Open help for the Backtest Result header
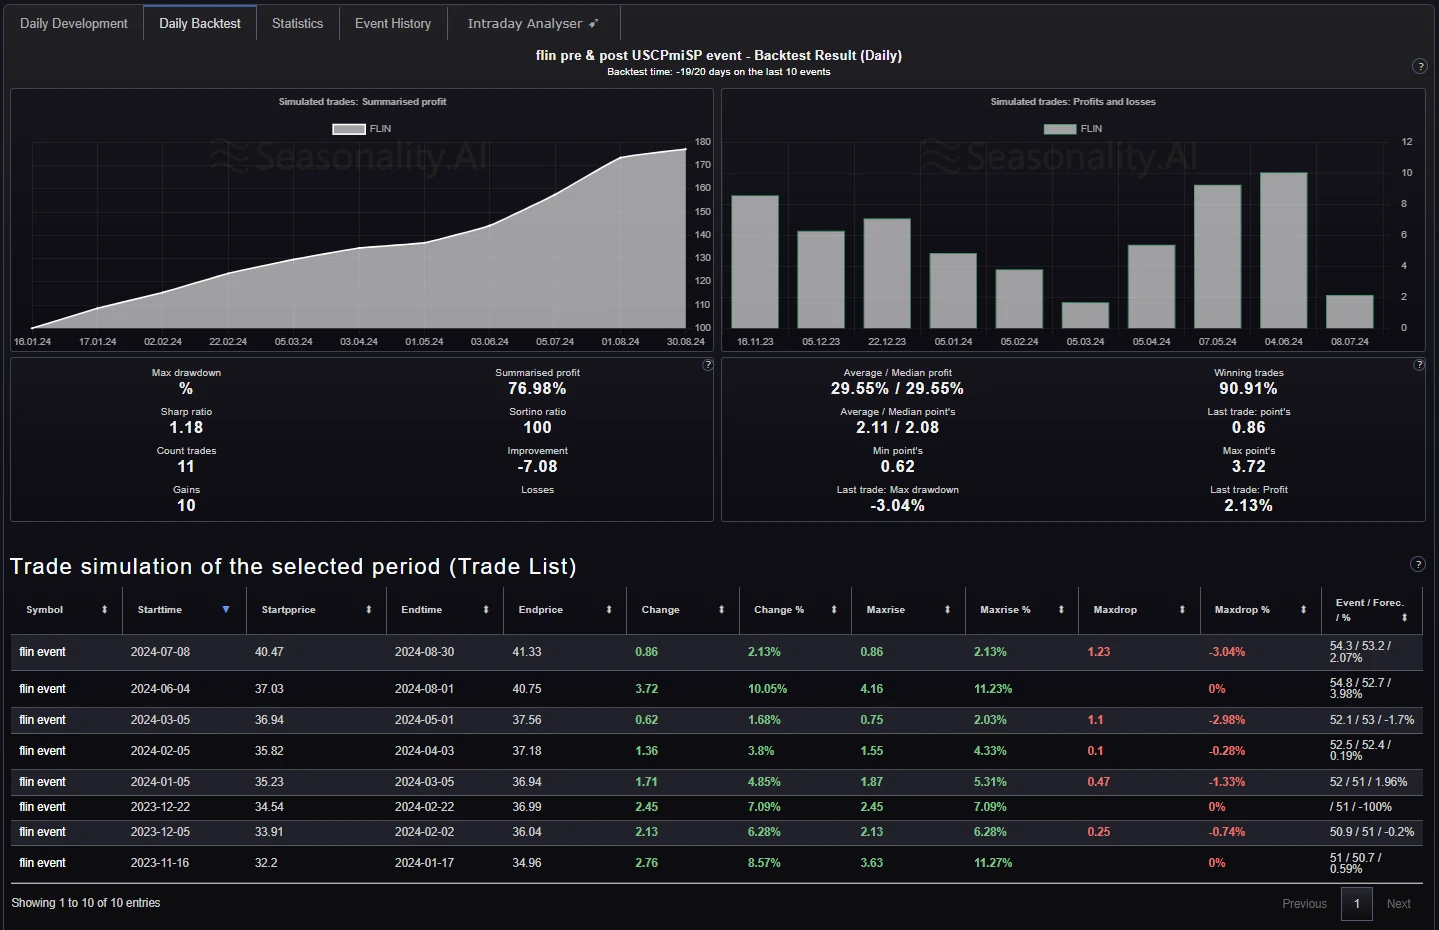Screen dimensions: 1439x930 (x=1419, y=66)
